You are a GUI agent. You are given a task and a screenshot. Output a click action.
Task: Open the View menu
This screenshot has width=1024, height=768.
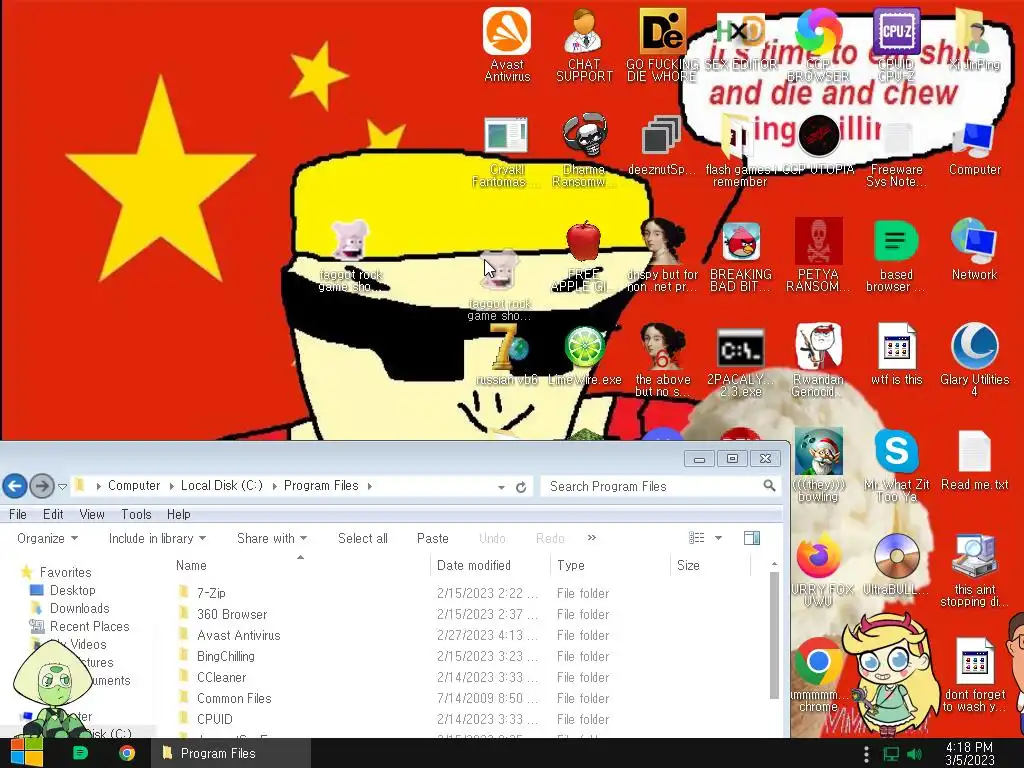pos(91,514)
